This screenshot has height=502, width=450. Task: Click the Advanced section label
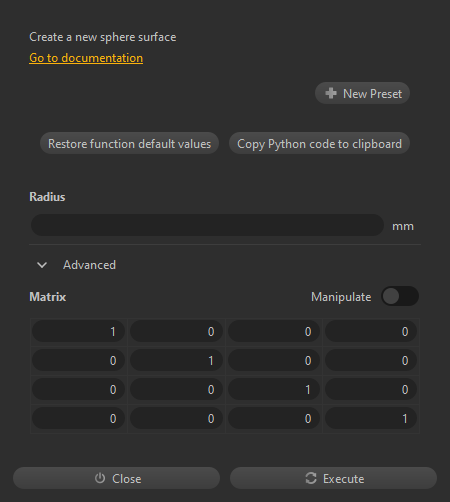coord(89,265)
